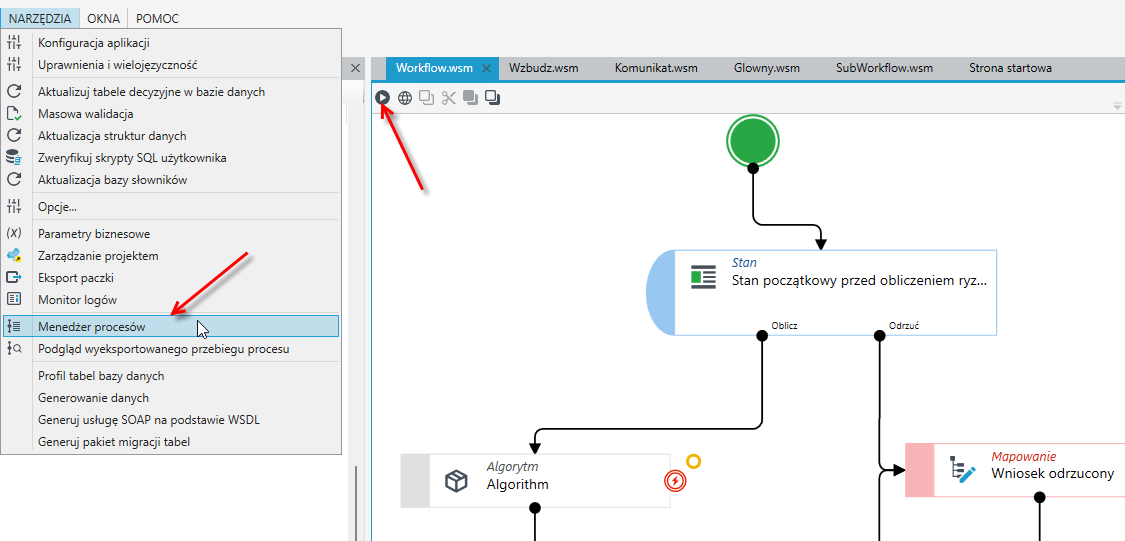
Task: Click Zweryfikuj skrypty SQL użytkownika
Action: (171, 158)
